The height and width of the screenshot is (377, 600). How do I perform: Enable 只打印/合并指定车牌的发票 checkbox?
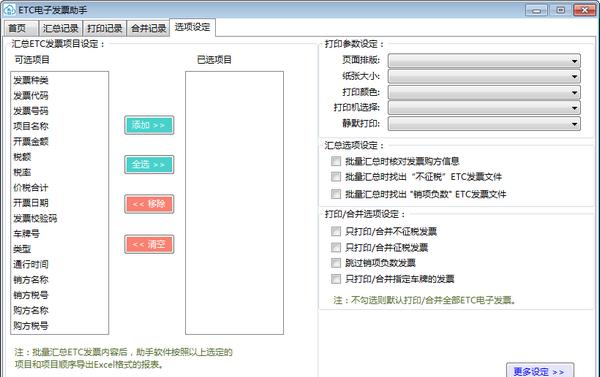[336, 279]
